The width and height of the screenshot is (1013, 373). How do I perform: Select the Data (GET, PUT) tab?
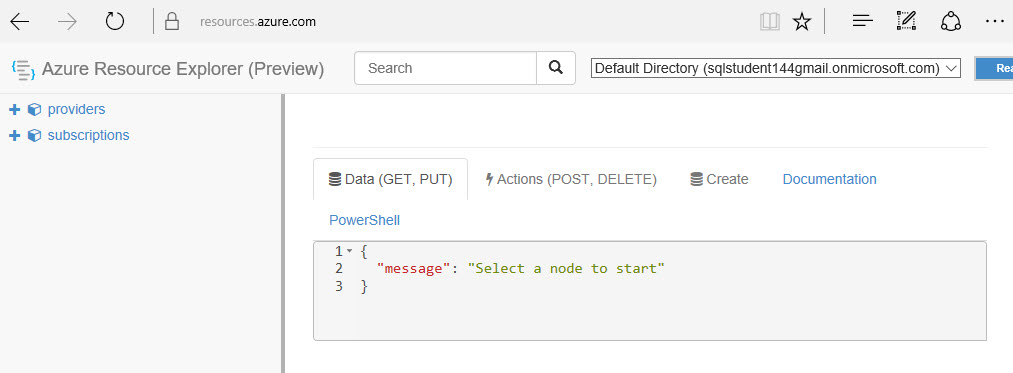coord(390,179)
